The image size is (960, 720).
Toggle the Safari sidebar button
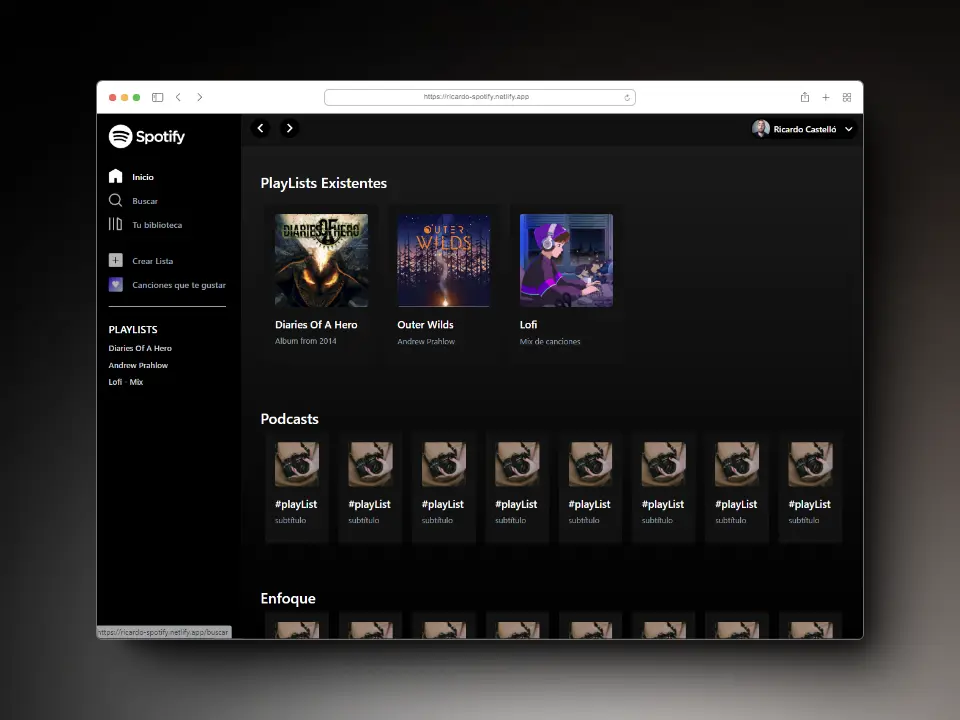pos(157,97)
